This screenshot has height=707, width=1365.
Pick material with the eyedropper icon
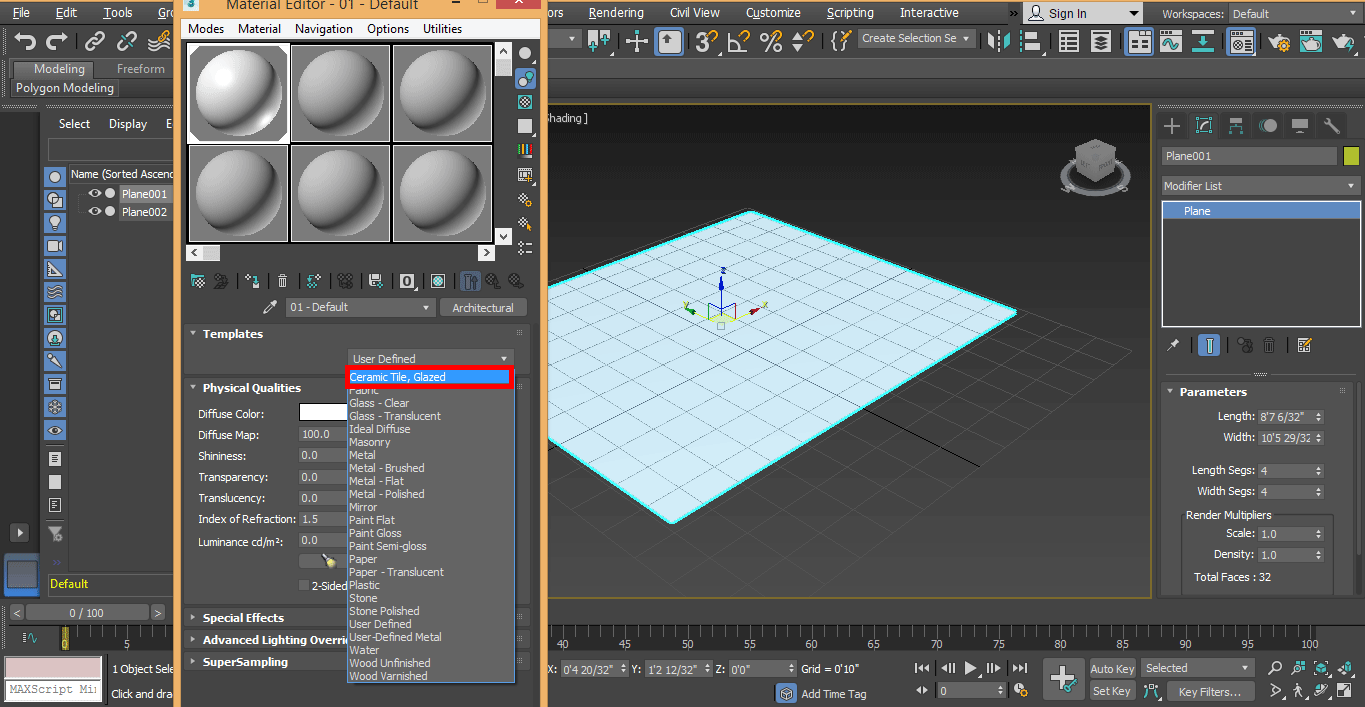pyautogui.click(x=269, y=308)
